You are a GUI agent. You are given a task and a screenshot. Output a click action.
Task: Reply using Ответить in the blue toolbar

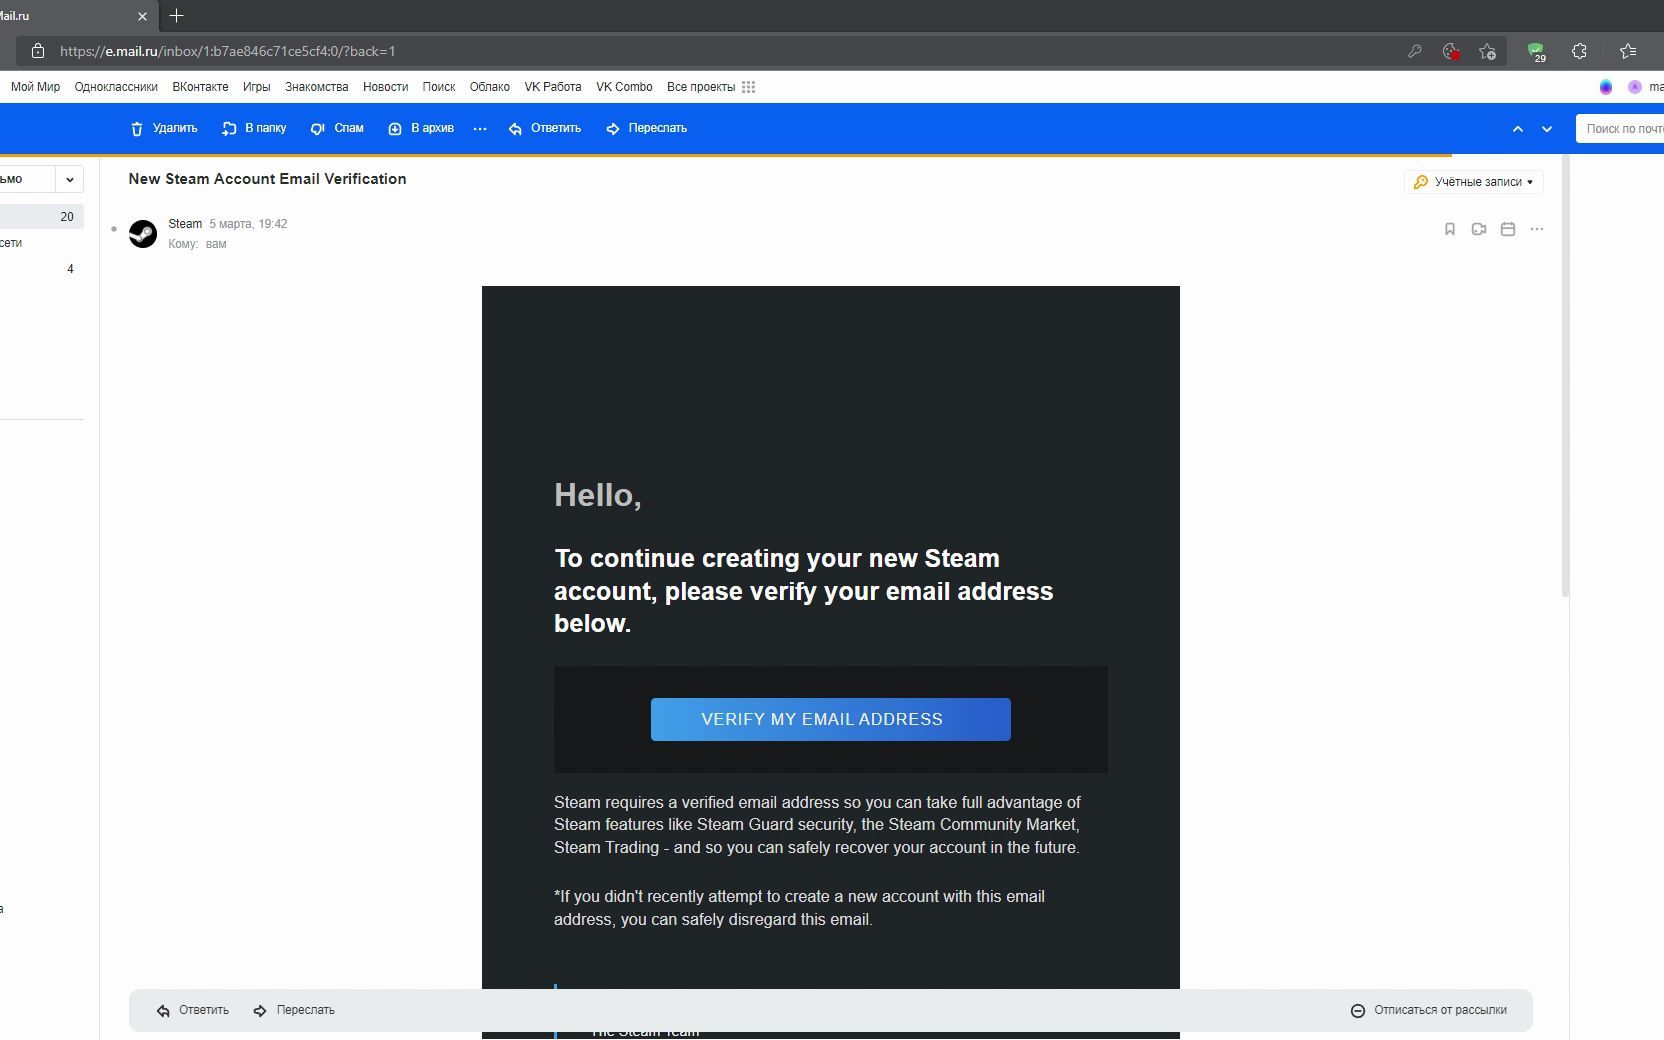click(545, 128)
